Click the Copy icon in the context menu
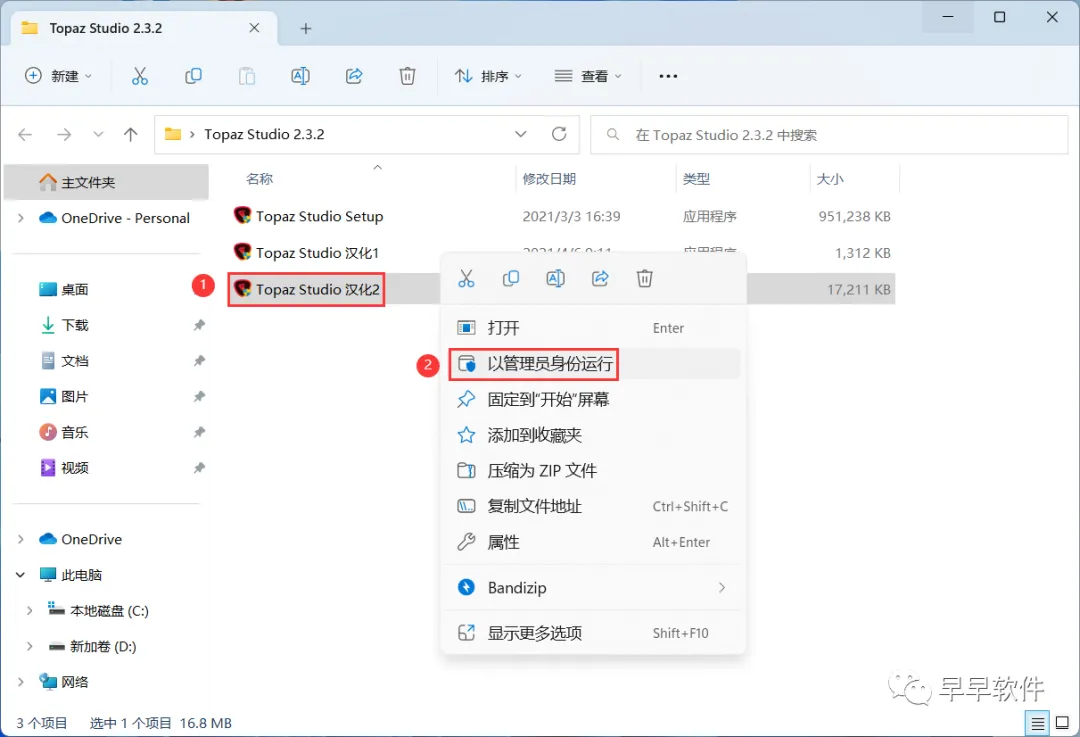The width and height of the screenshot is (1080, 737). (511, 278)
